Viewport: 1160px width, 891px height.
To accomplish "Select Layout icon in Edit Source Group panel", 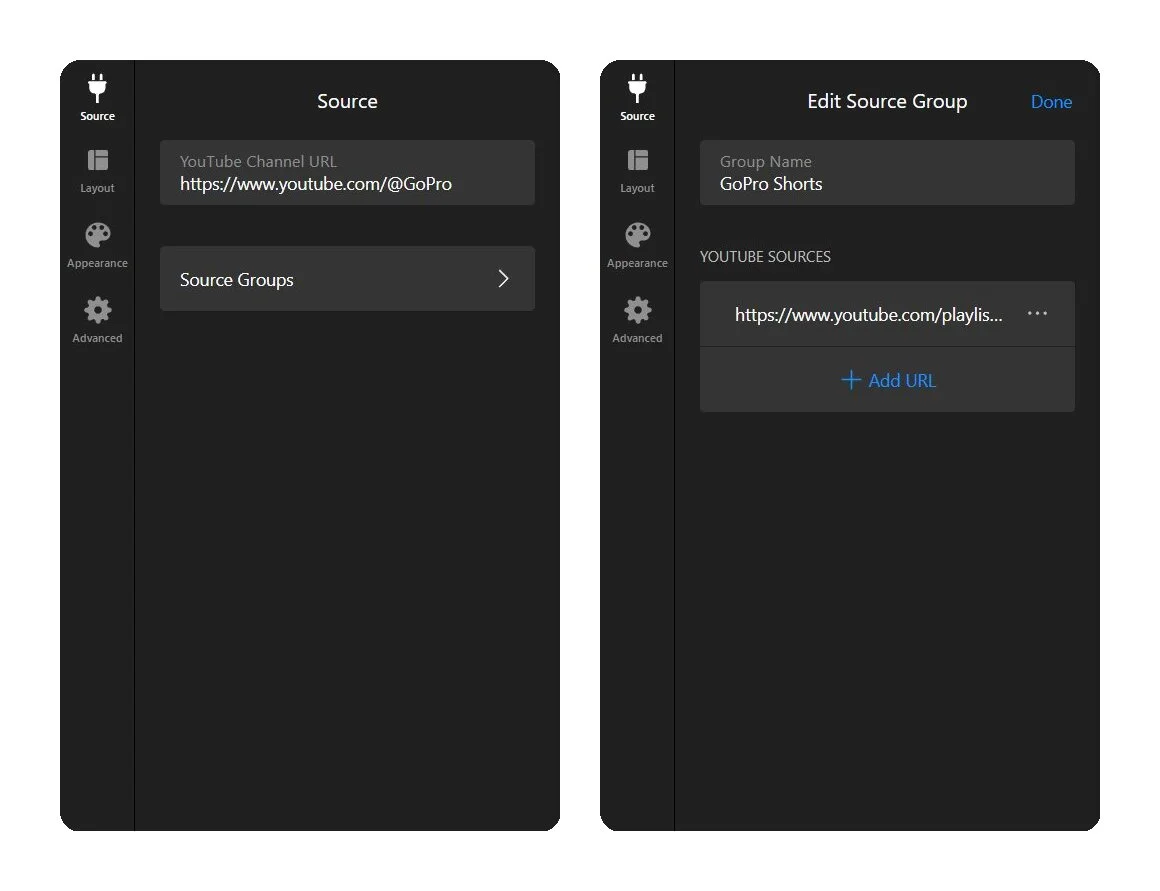I will 637,161.
